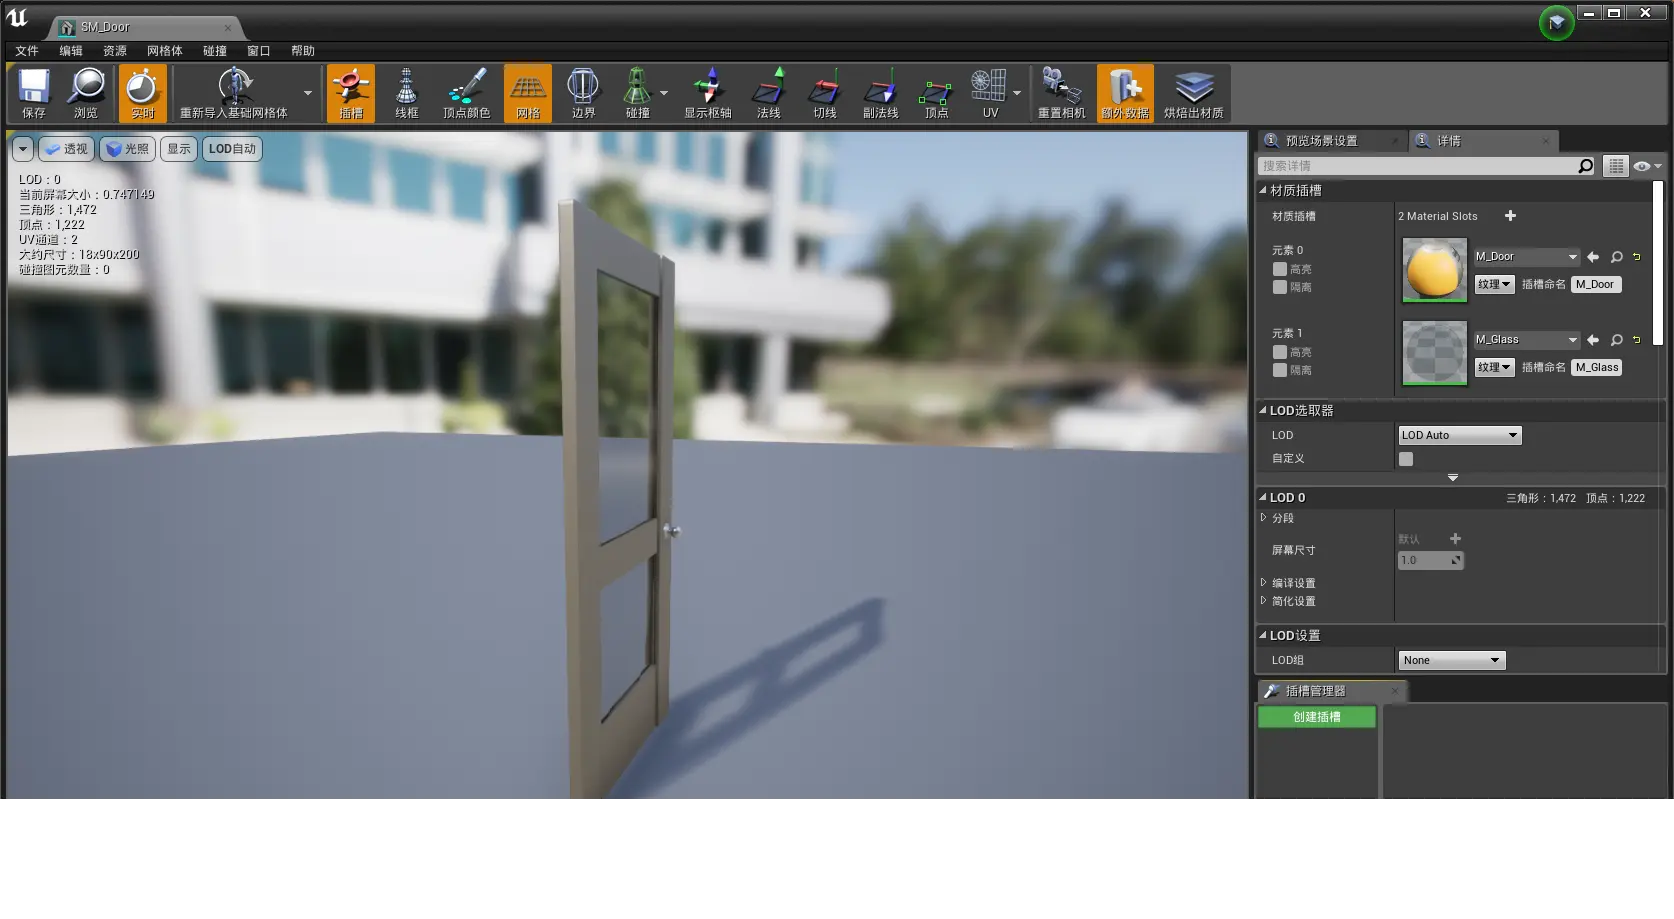Click the 创建插槽 button

[1317, 717]
